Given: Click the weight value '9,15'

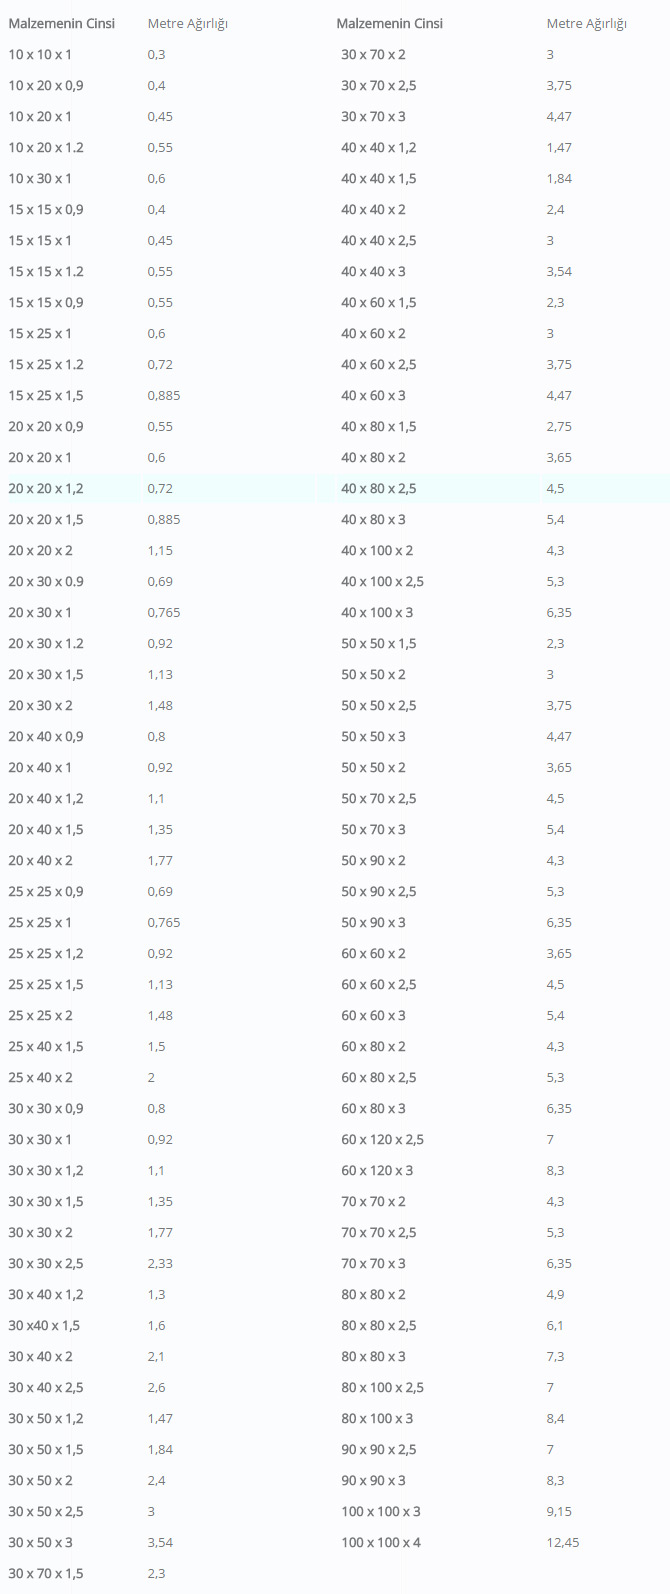Looking at the screenshot, I should tap(559, 1511).
